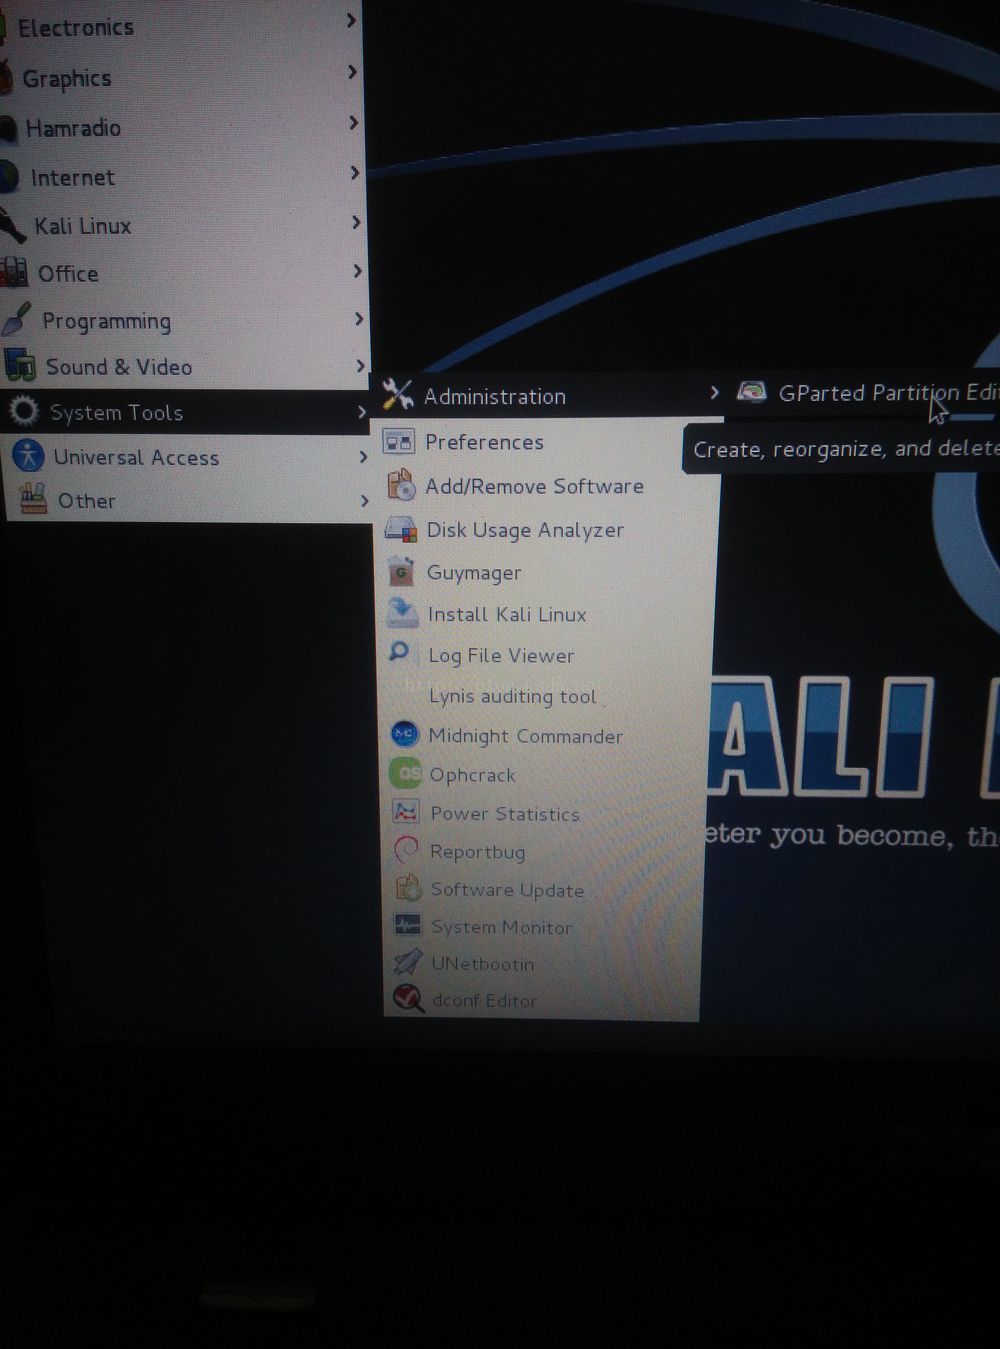The height and width of the screenshot is (1349, 1000).
Task: Expand the Programming submenu arrow
Action: [359, 319]
